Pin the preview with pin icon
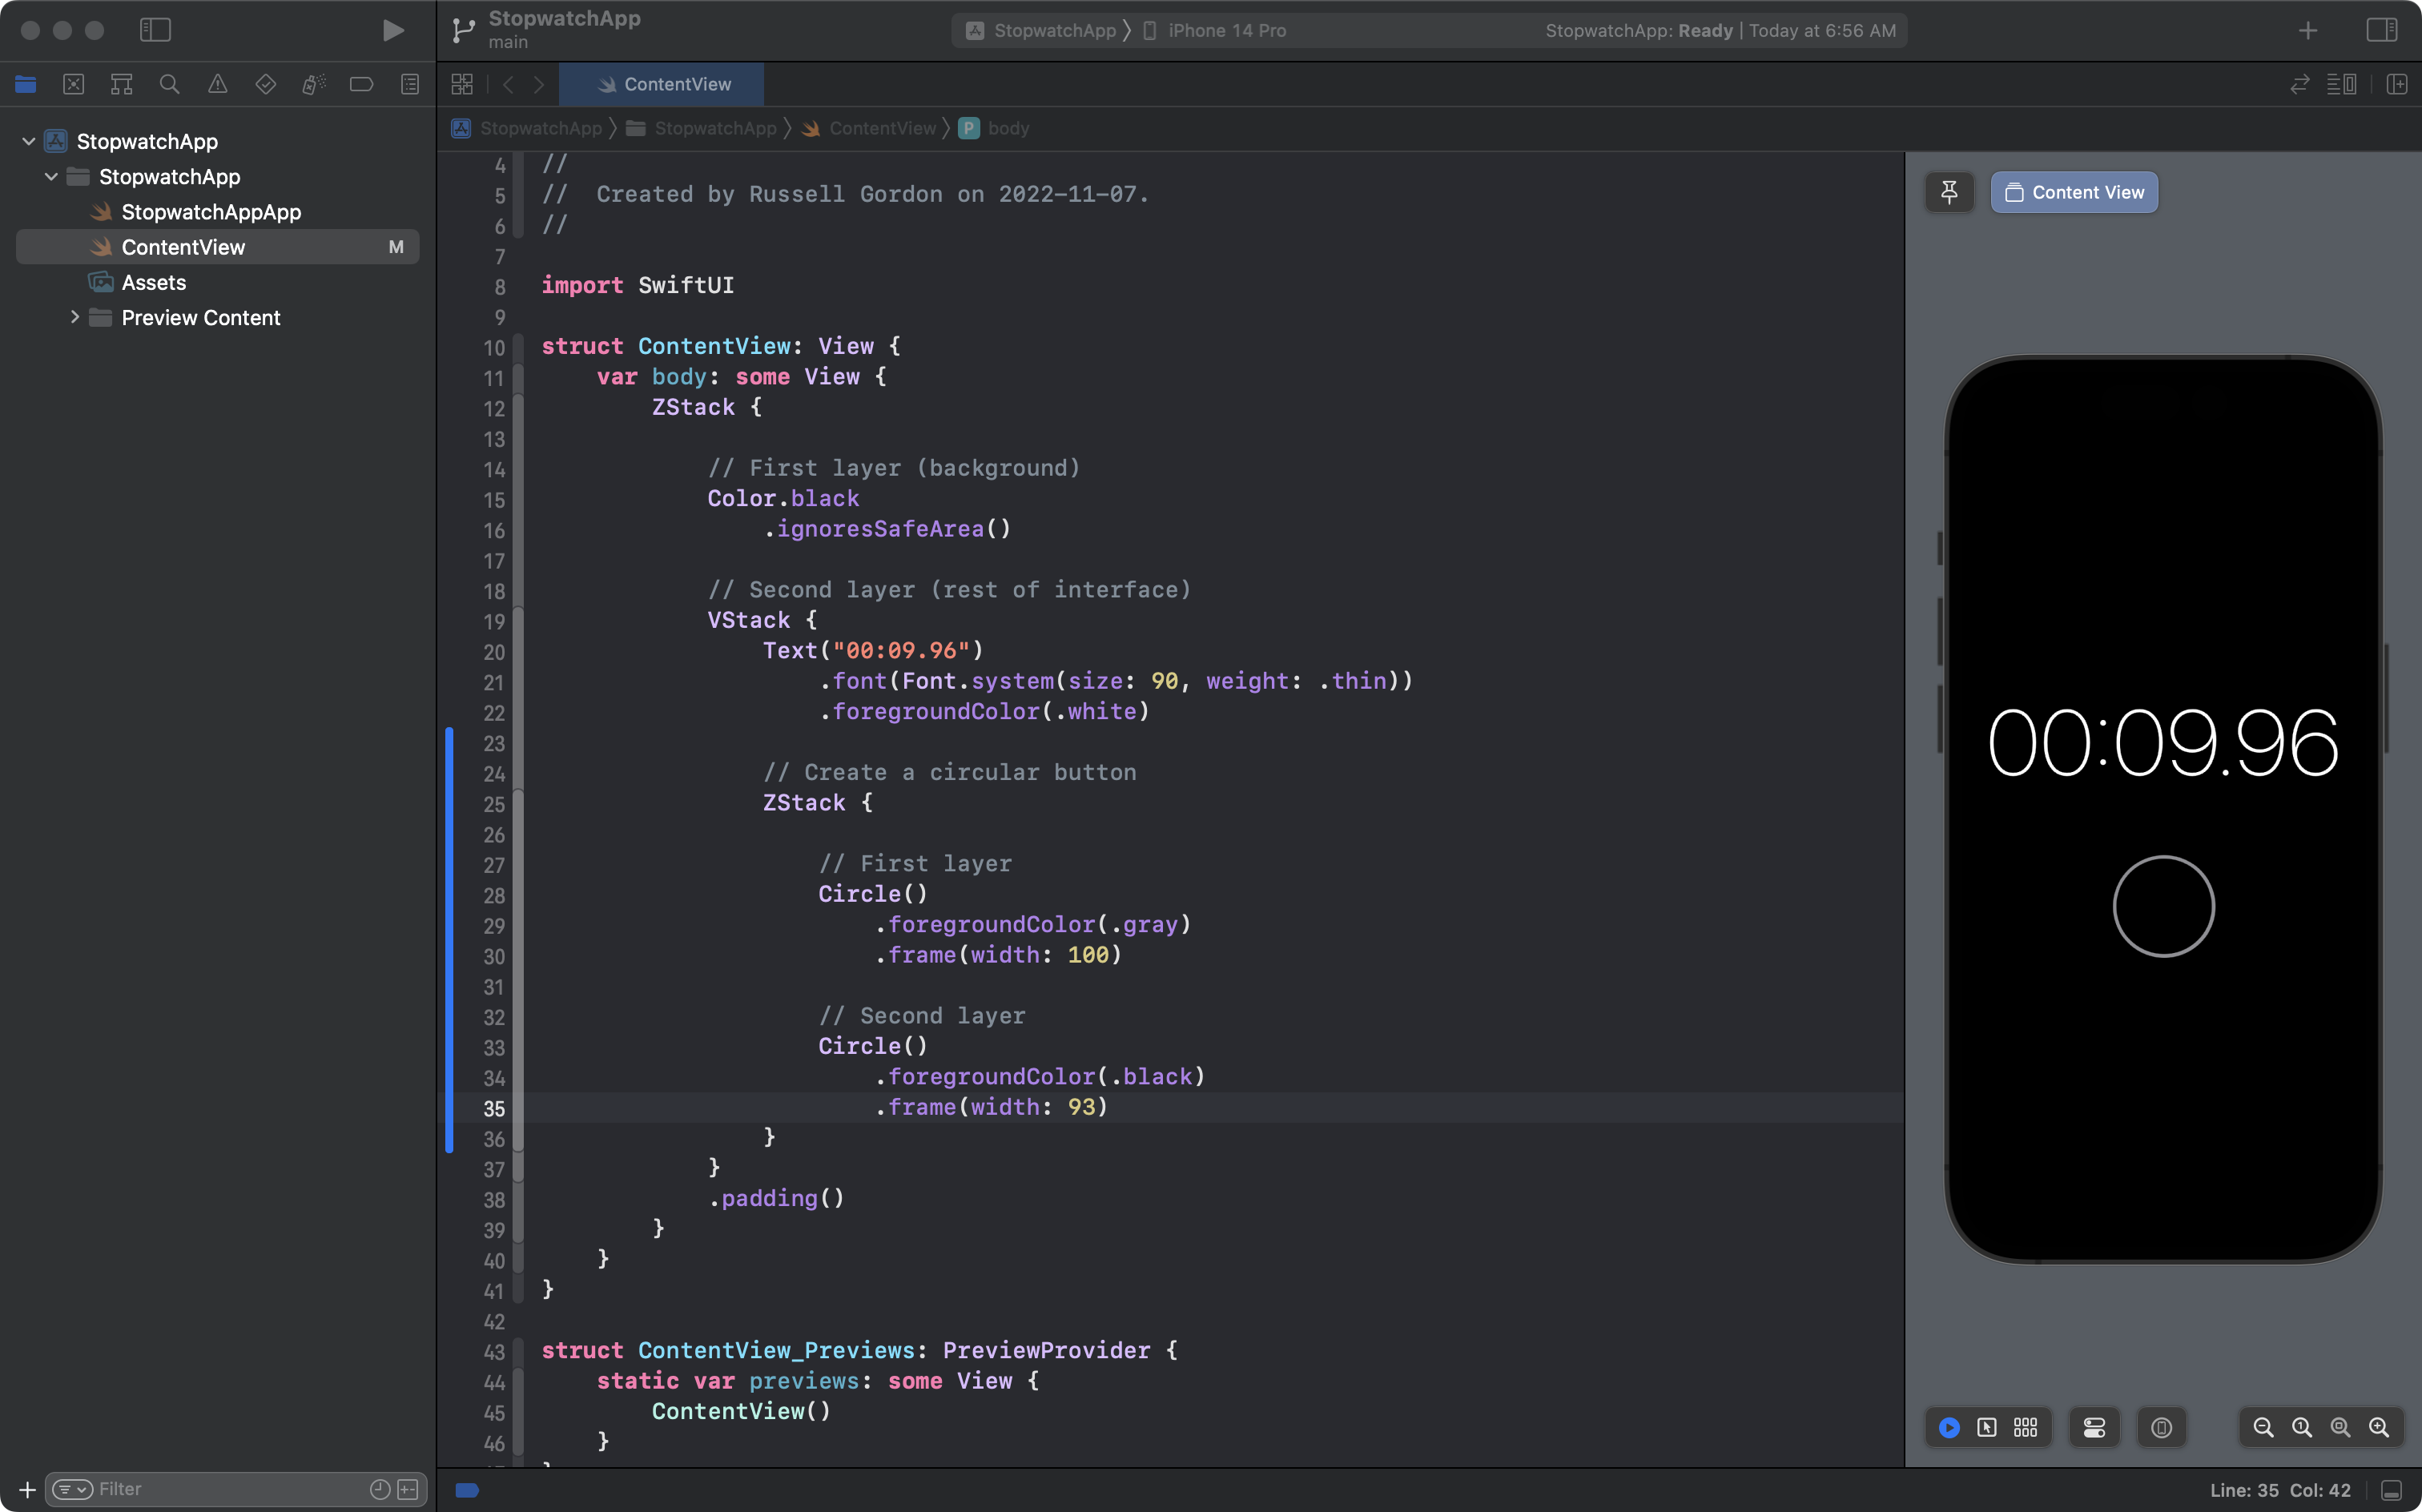The height and width of the screenshot is (1512, 2422). pyautogui.click(x=1949, y=192)
